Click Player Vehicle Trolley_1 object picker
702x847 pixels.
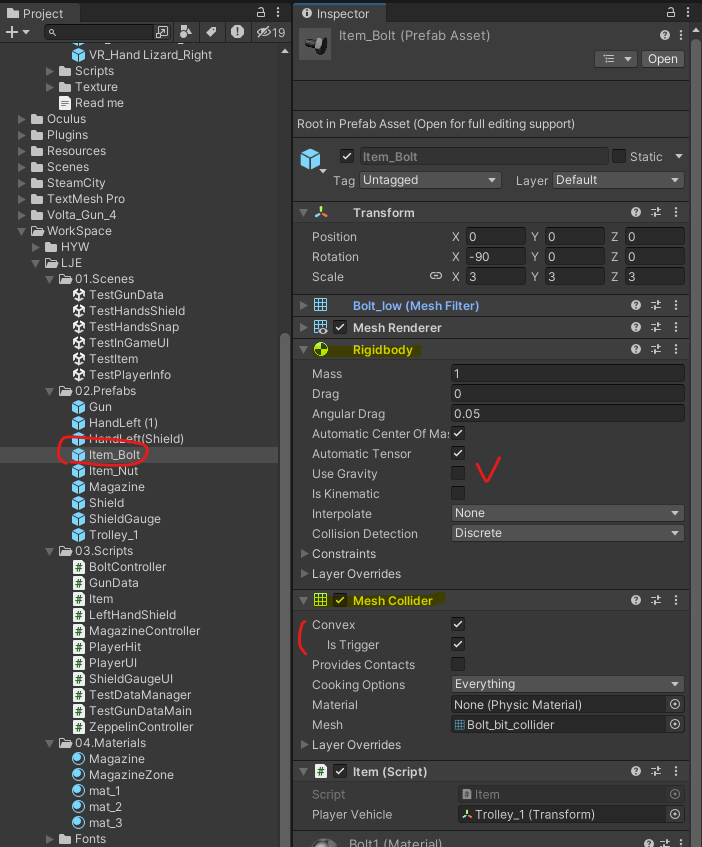coord(675,814)
